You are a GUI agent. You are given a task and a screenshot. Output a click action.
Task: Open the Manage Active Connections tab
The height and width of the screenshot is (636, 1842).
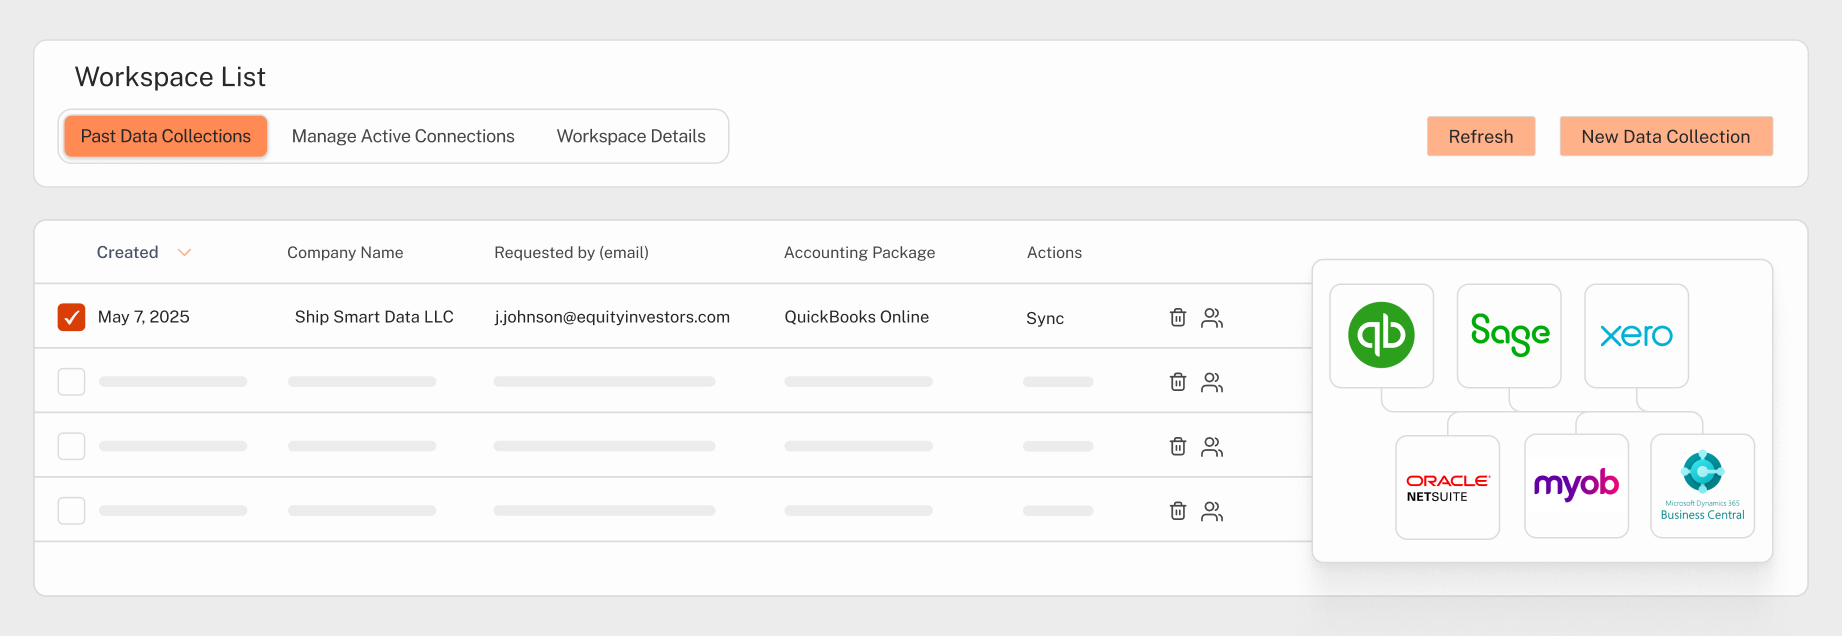pyautogui.click(x=403, y=136)
